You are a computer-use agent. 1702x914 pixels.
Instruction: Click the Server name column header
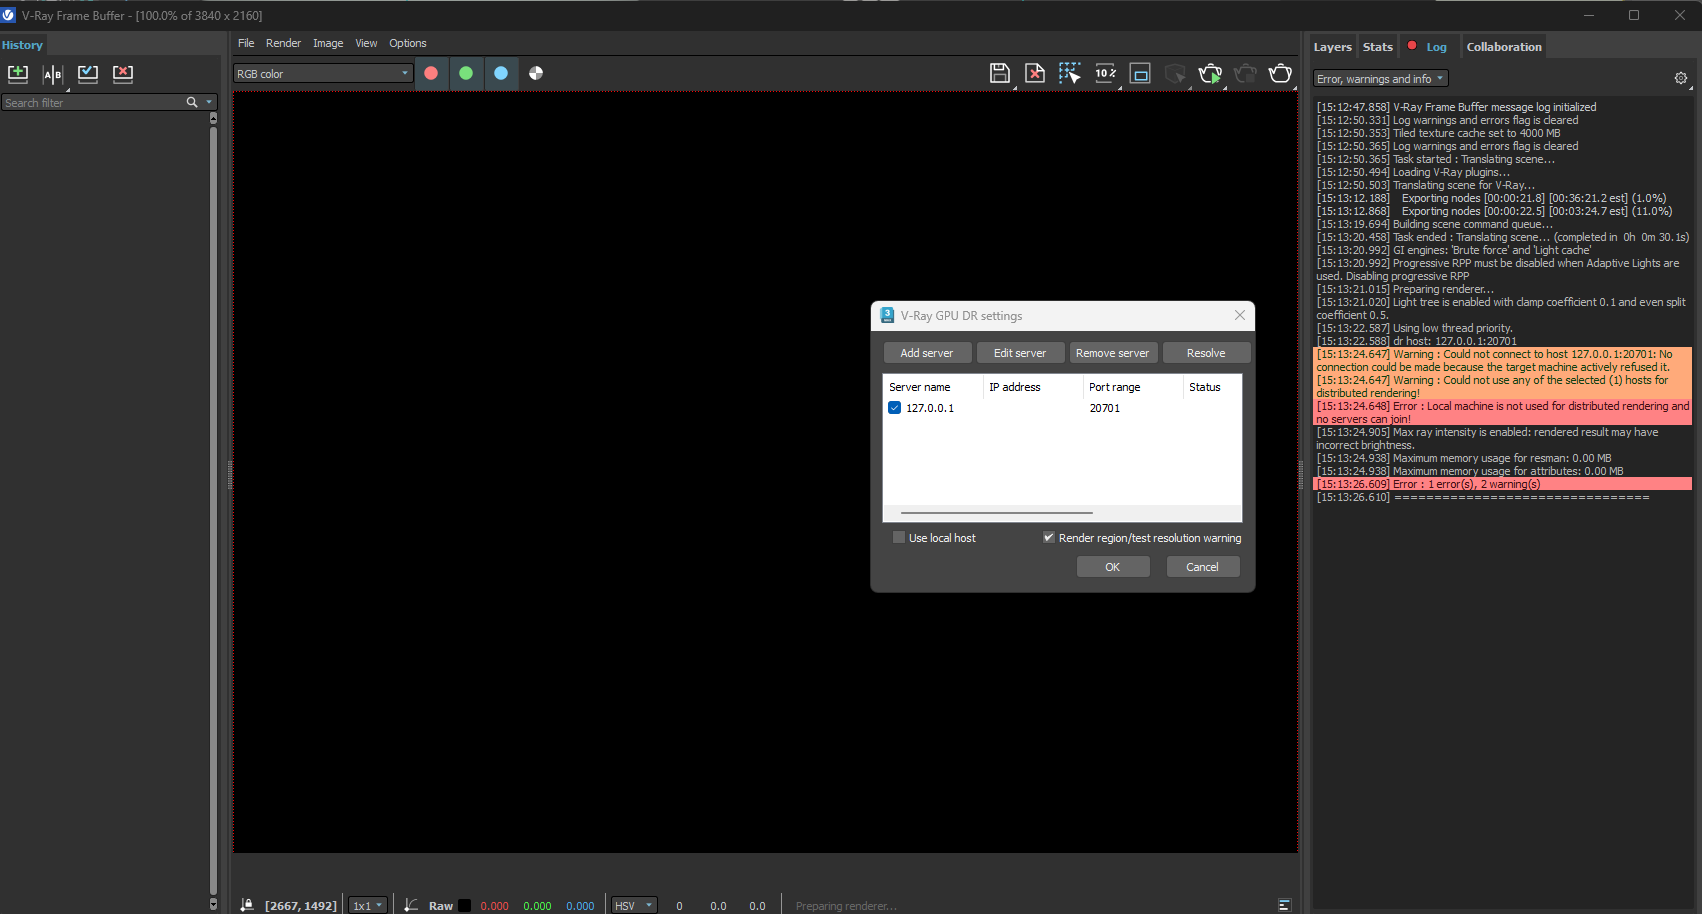click(932, 387)
